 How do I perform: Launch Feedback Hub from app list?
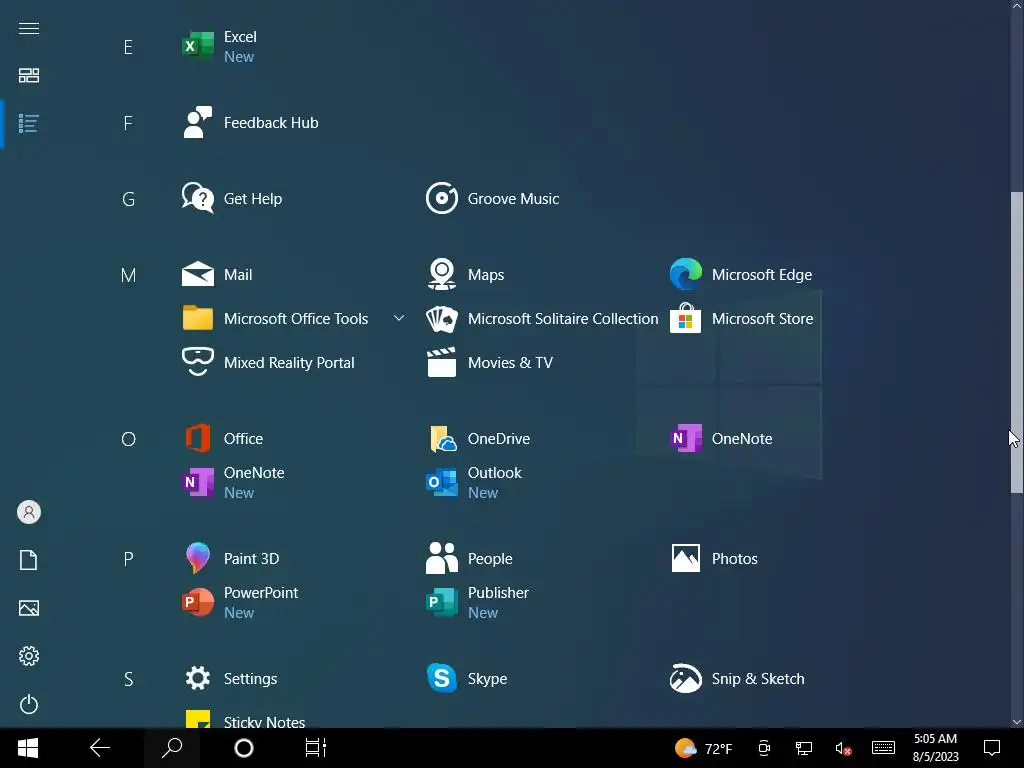tap(251, 123)
